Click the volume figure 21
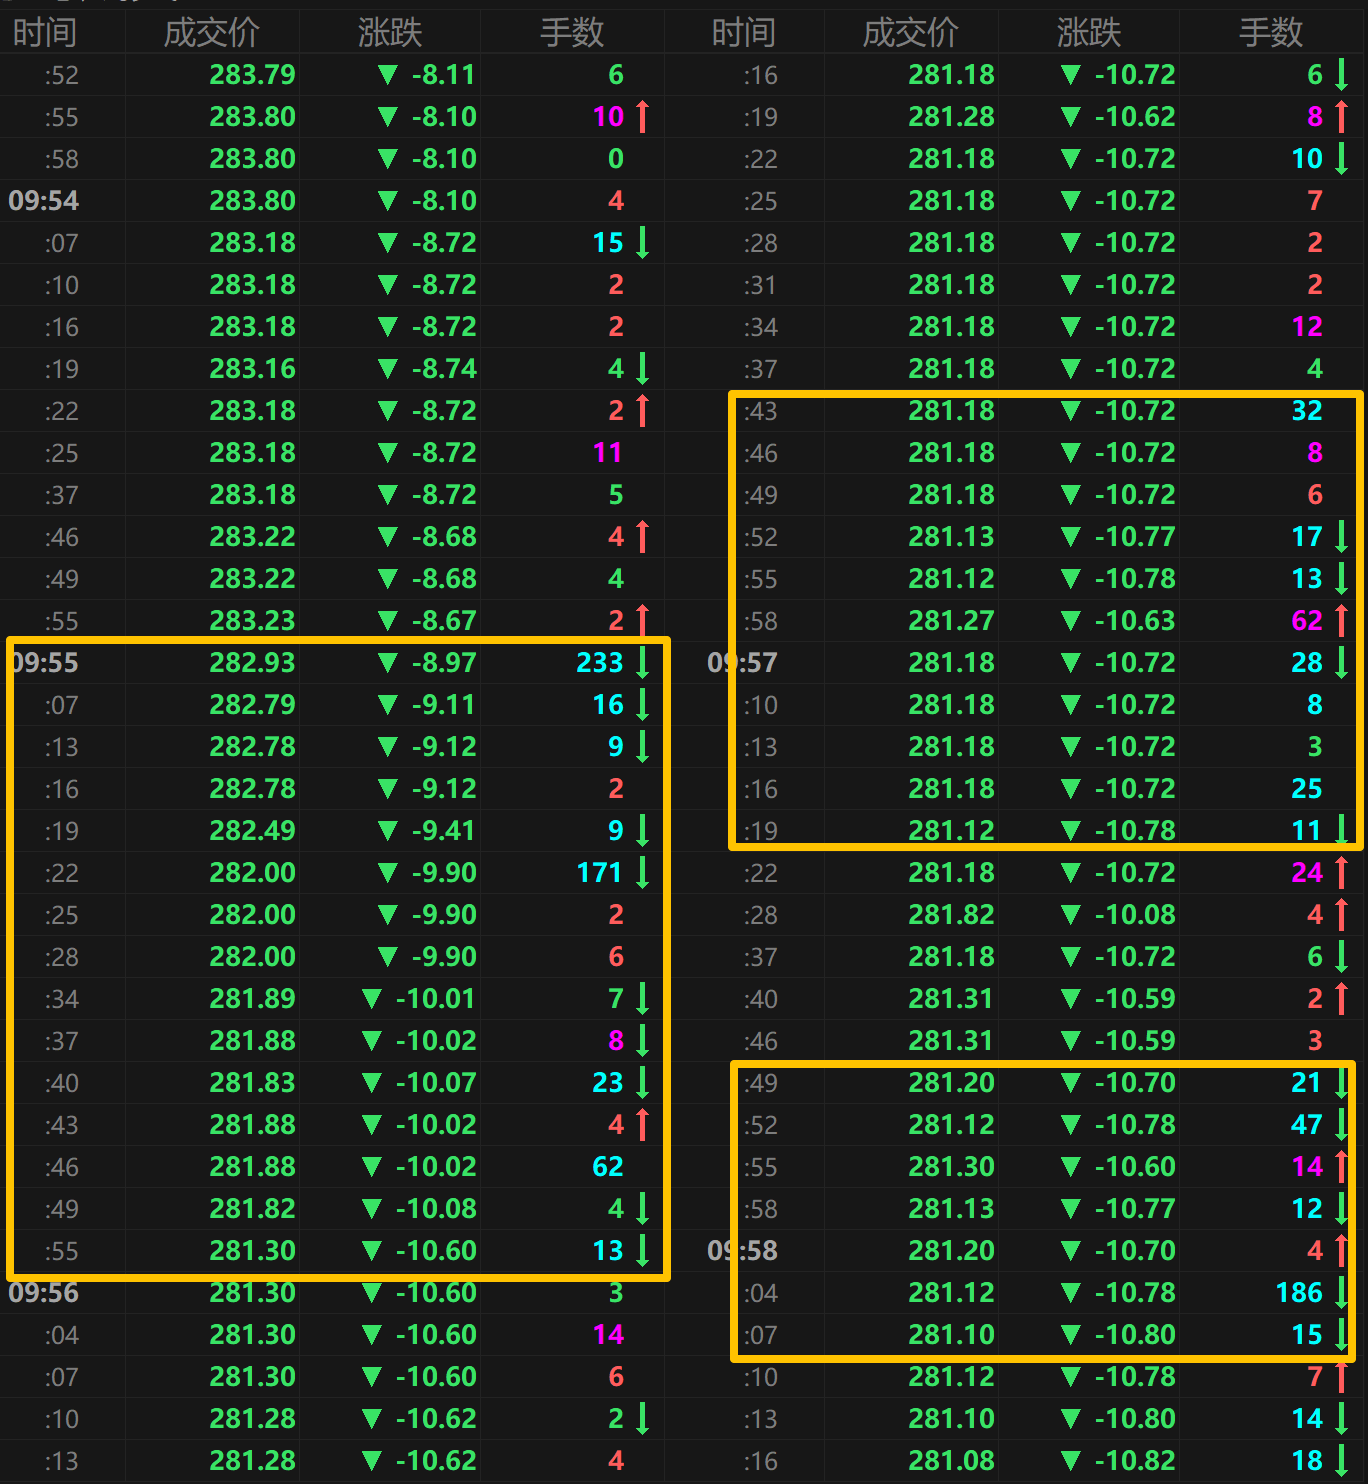 tap(1306, 1082)
